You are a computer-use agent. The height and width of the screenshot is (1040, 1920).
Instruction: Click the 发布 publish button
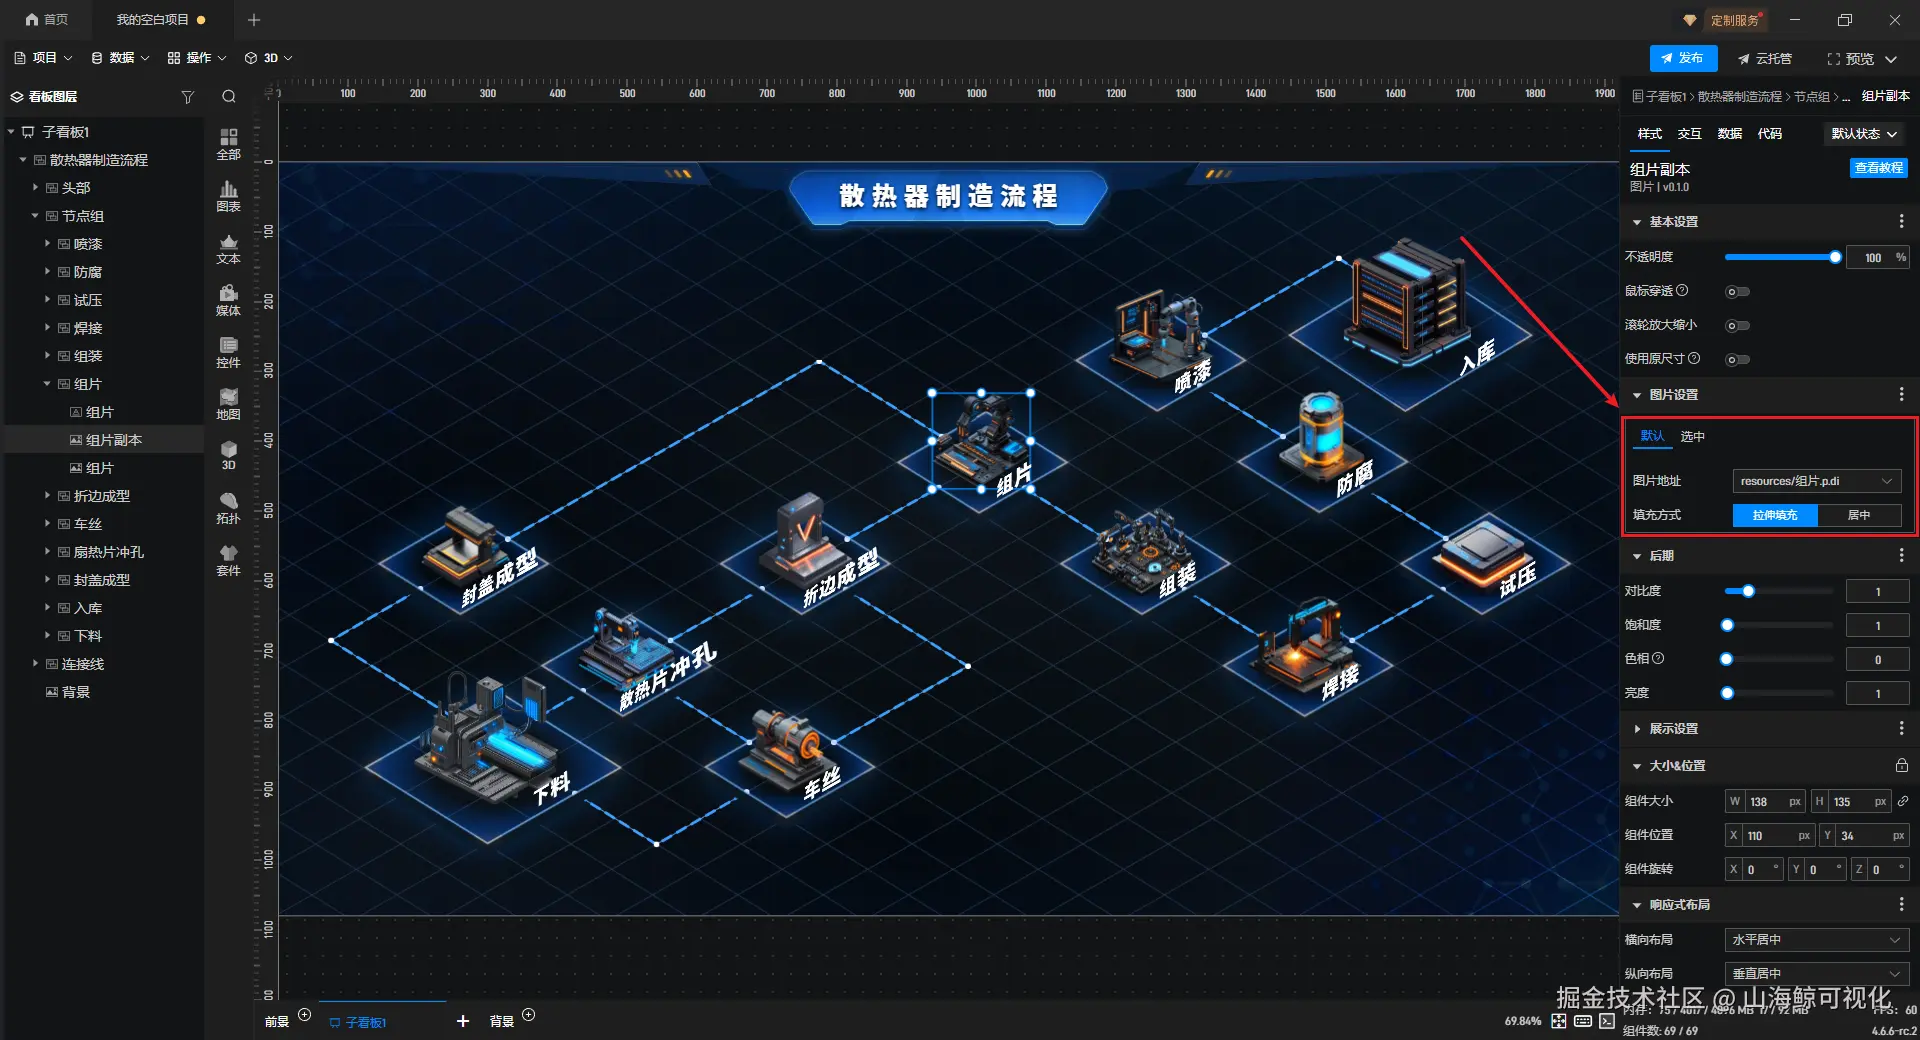1683,58
